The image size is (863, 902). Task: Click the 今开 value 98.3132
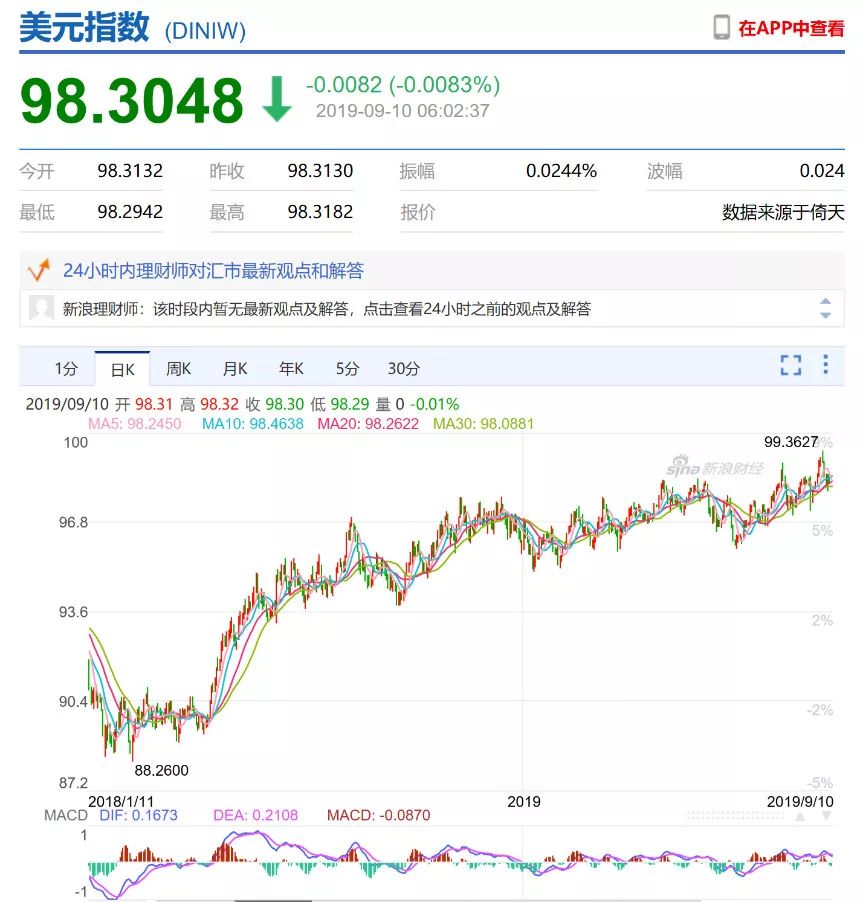130,171
